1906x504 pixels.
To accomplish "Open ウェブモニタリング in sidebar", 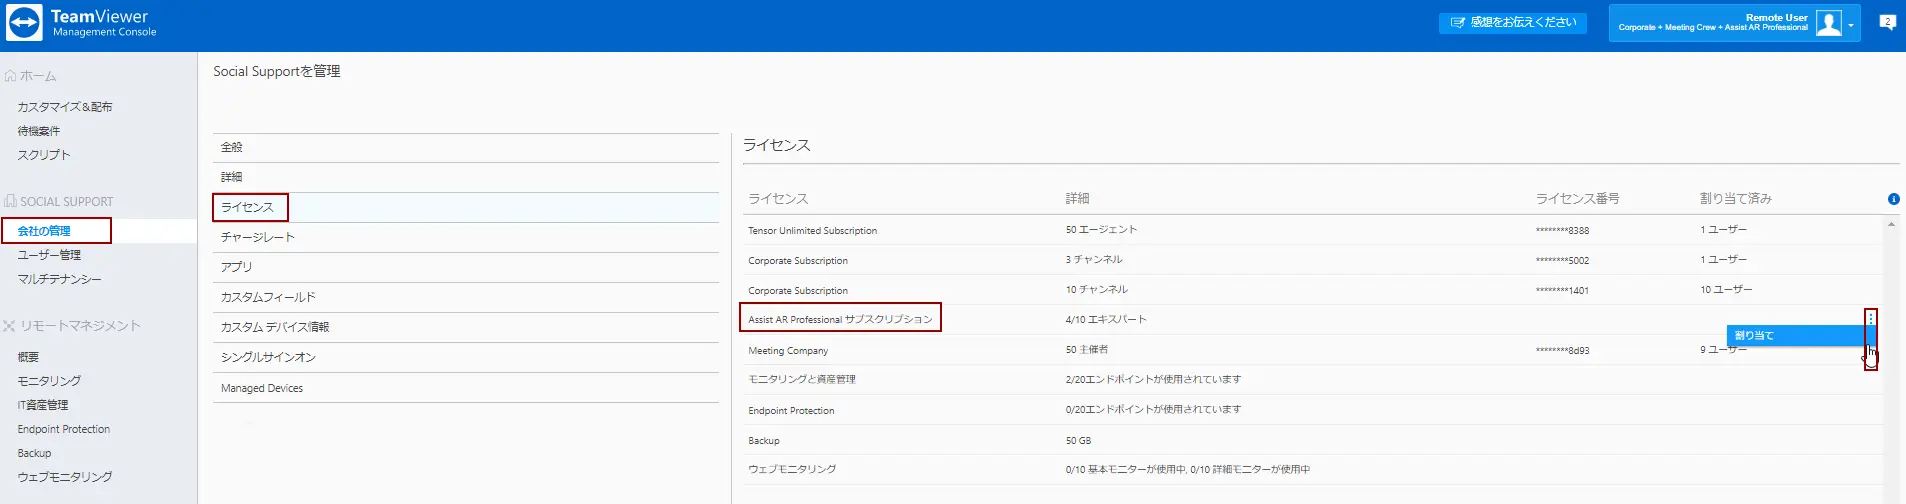I will pyautogui.click(x=65, y=477).
